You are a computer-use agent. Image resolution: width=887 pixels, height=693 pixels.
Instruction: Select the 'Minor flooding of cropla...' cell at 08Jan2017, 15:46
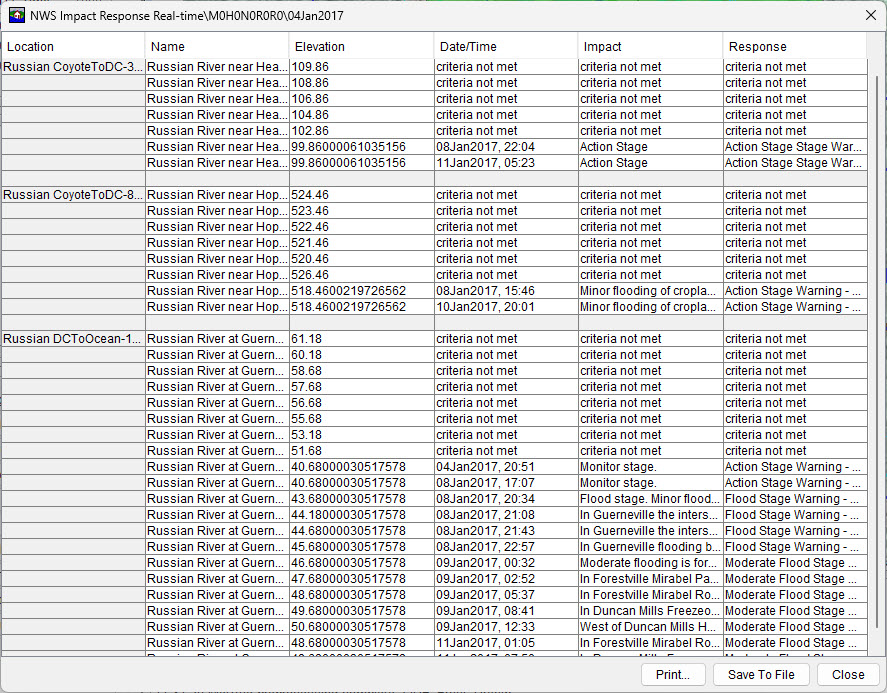coord(649,291)
